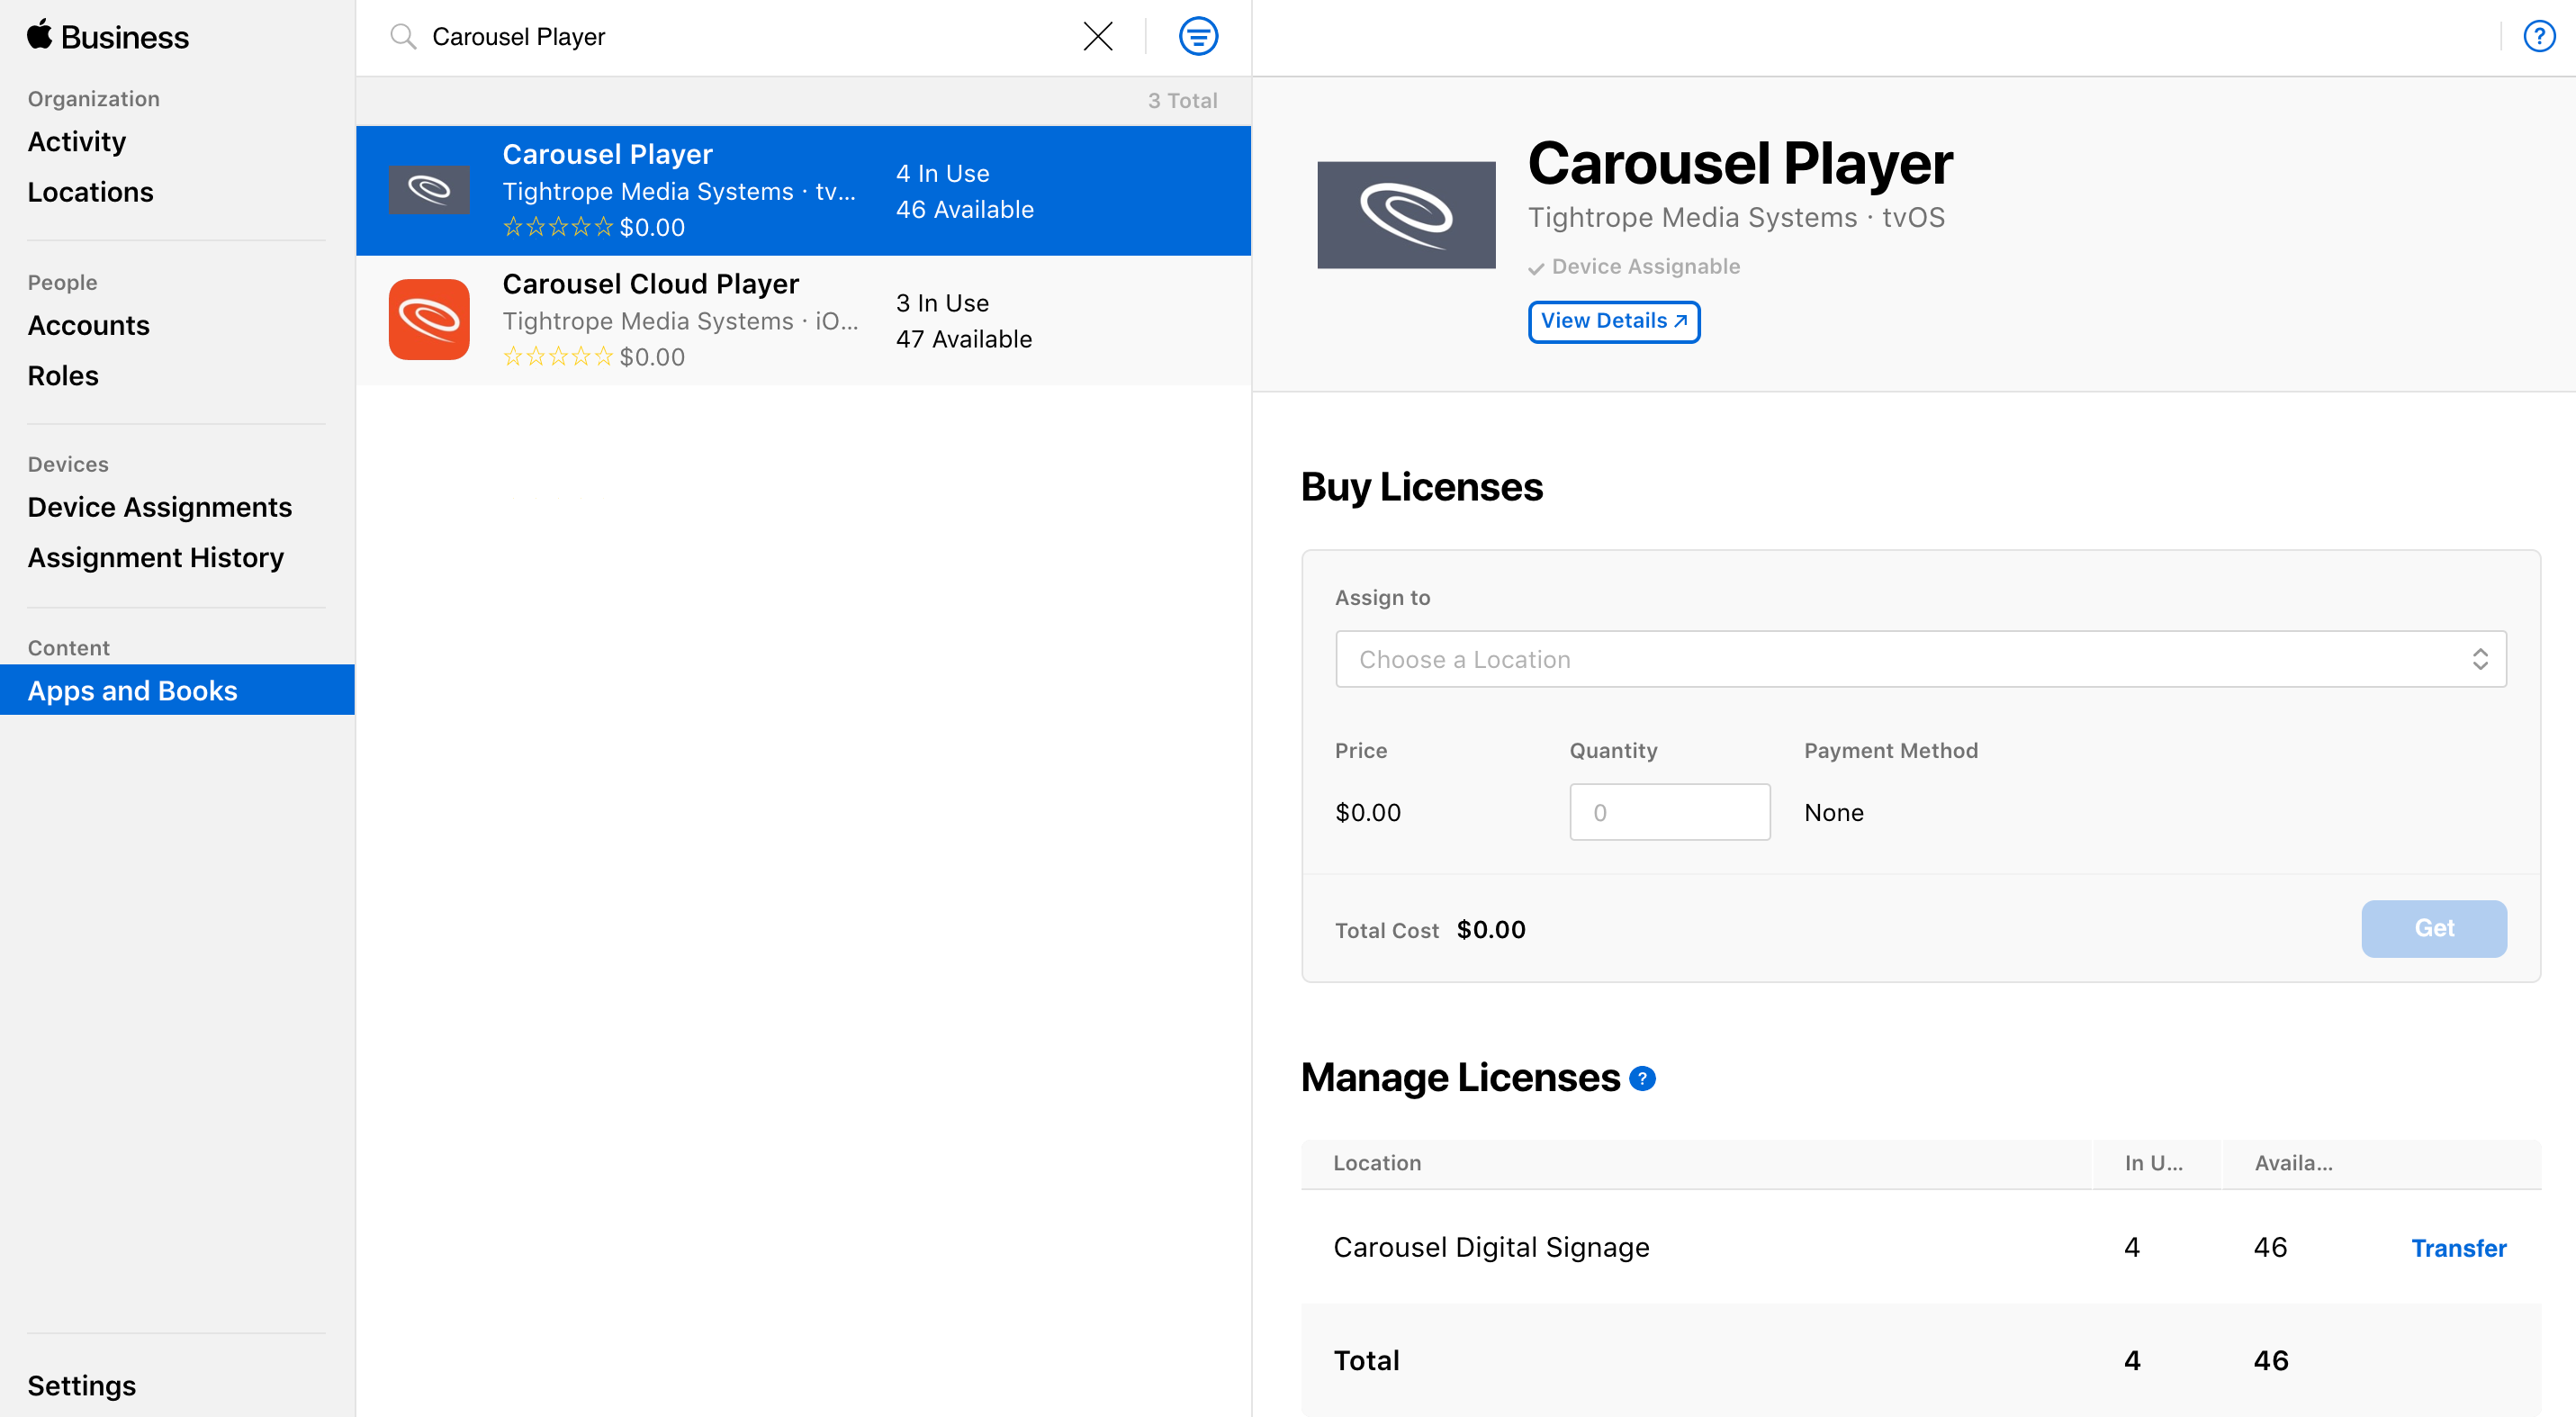Expand the Choose a Location dropdown
The width and height of the screenshot is (2576, 1417).
1921,659
